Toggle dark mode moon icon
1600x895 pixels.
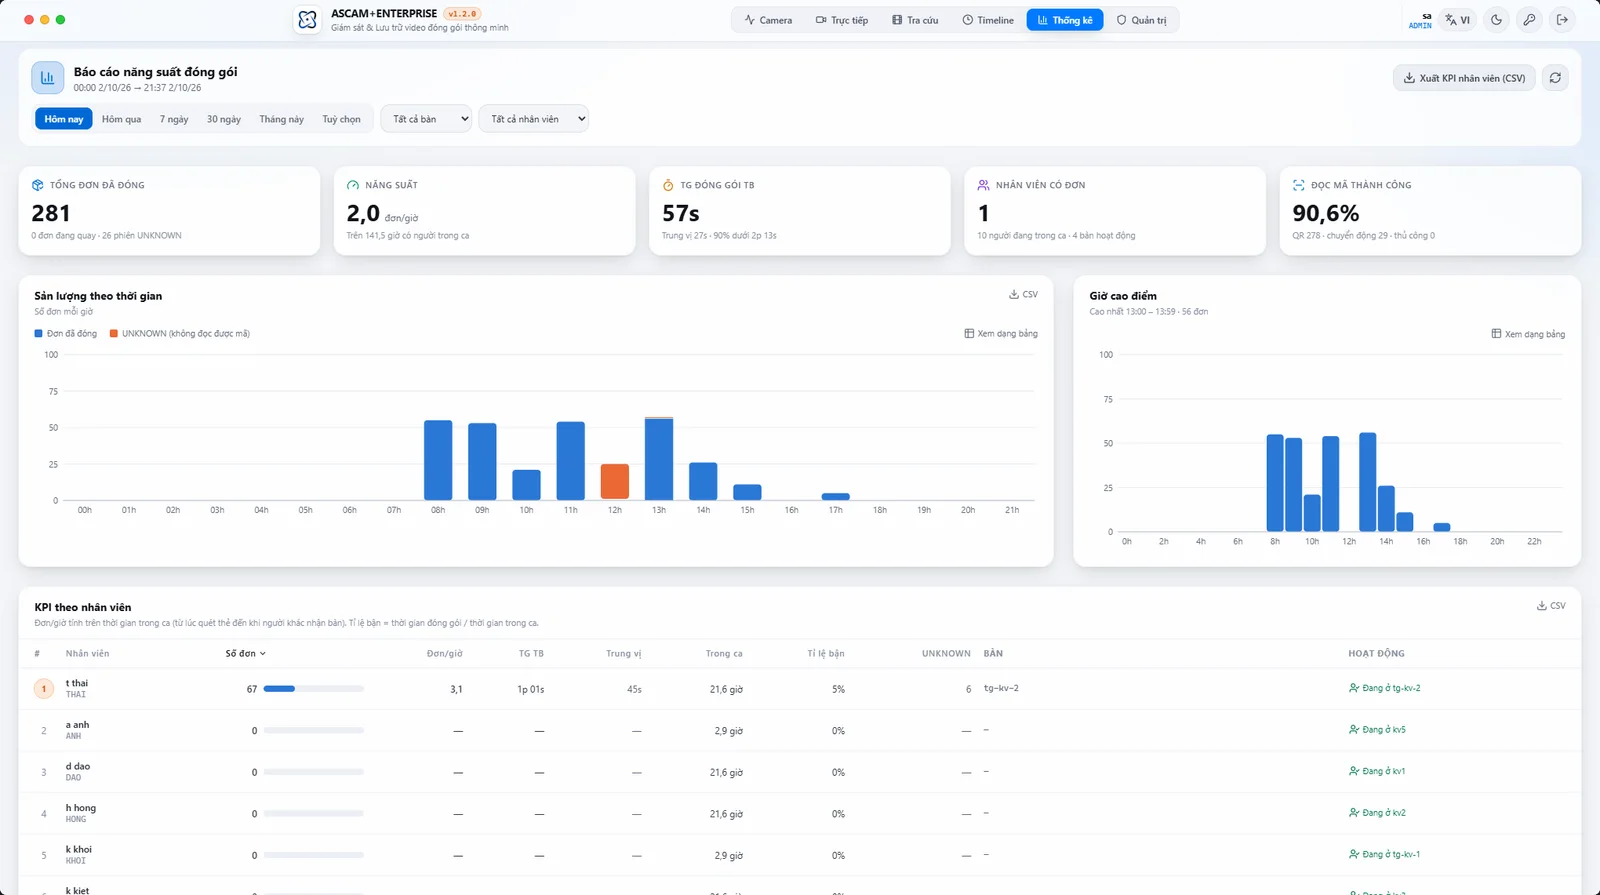pos(1496,20)
